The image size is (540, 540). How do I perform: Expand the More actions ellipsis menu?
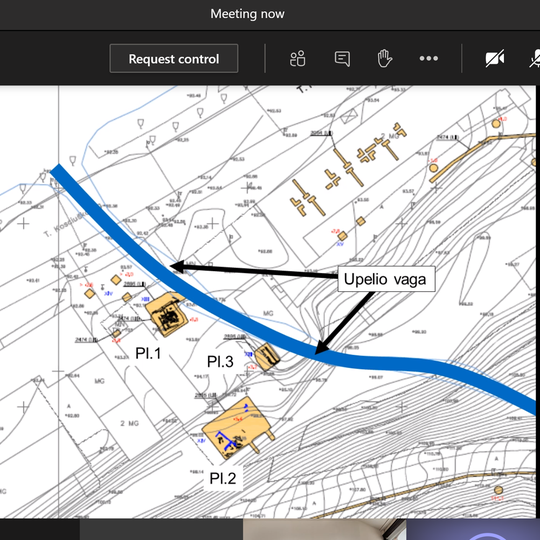(x=429, y=58)
